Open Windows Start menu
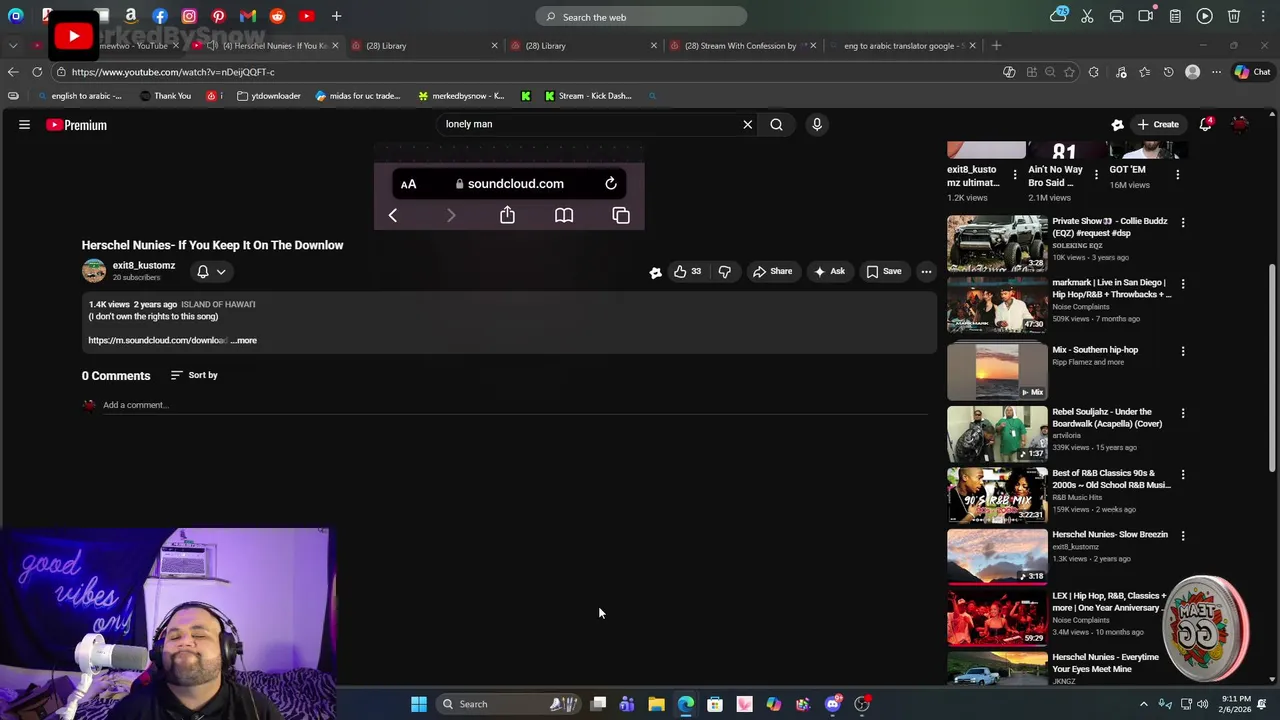This screenshot has width=1280, height=720. click(419, 704)
